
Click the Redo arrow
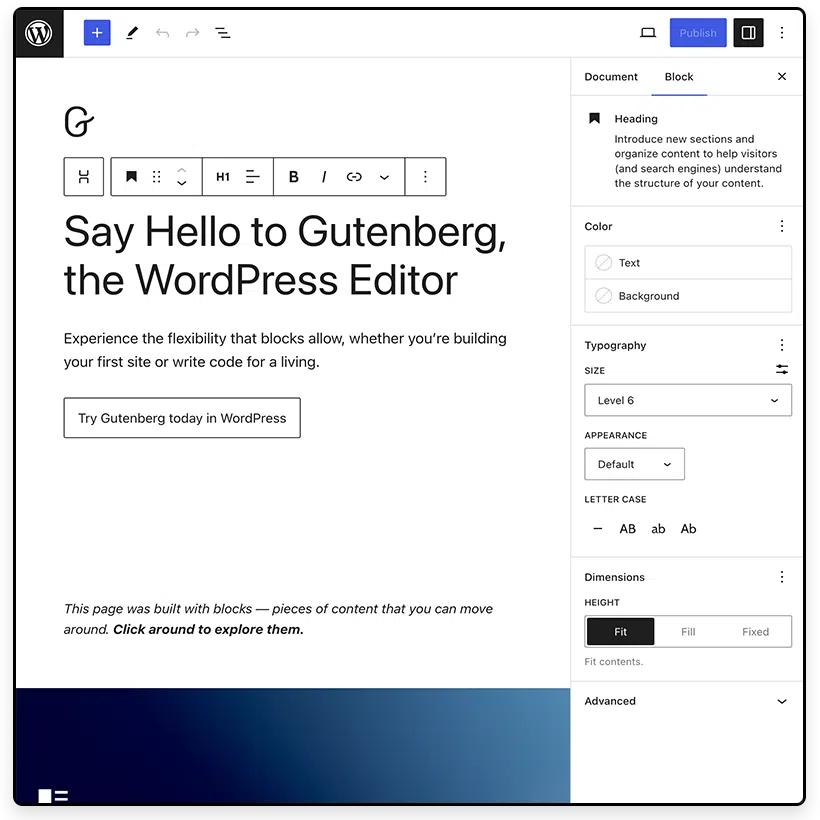[x=192, y=33]
